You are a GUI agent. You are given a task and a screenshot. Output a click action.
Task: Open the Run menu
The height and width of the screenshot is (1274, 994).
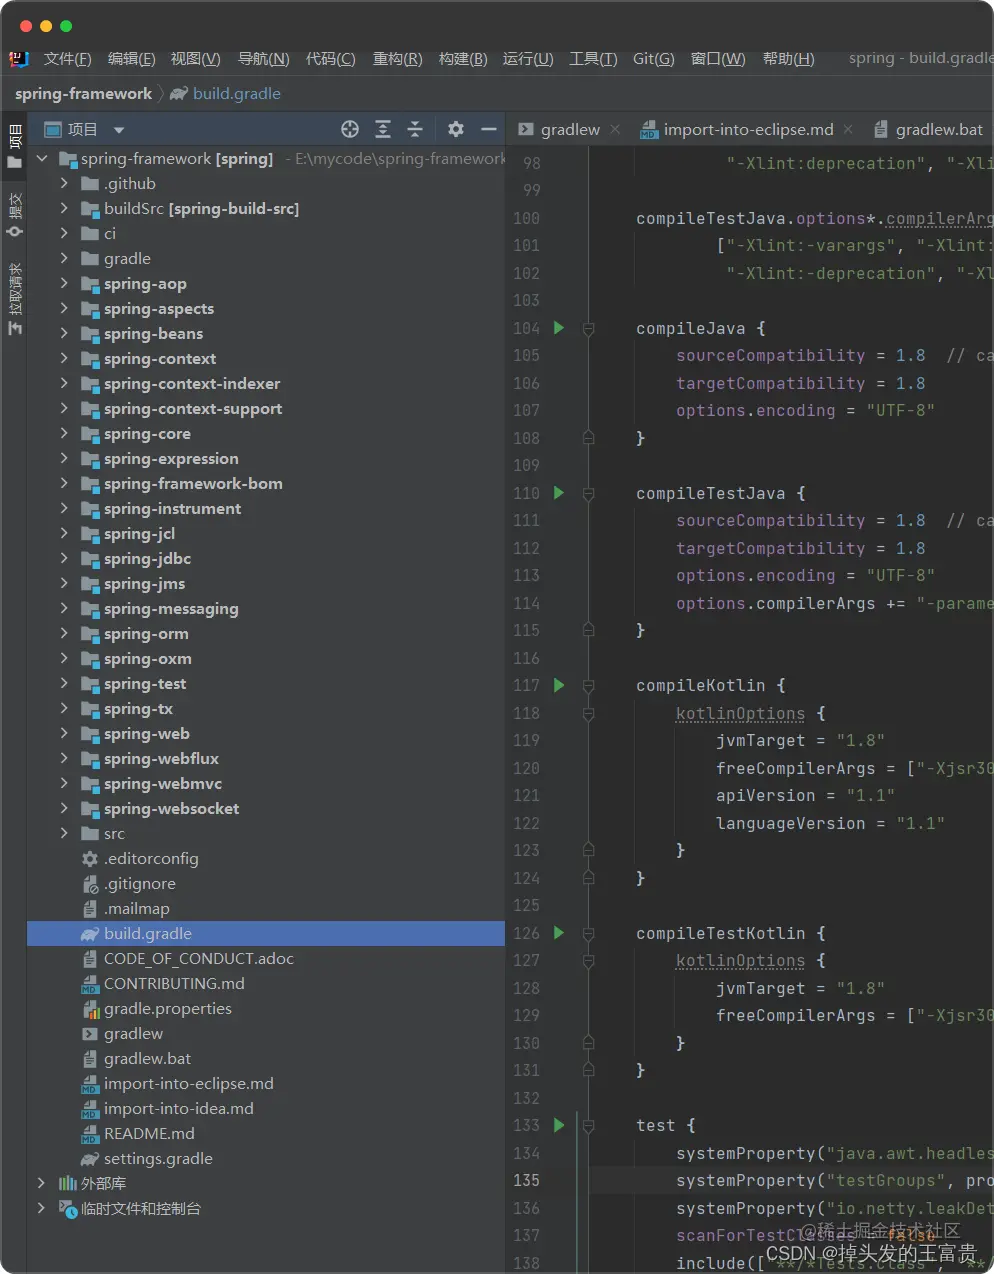click(528, 59)
